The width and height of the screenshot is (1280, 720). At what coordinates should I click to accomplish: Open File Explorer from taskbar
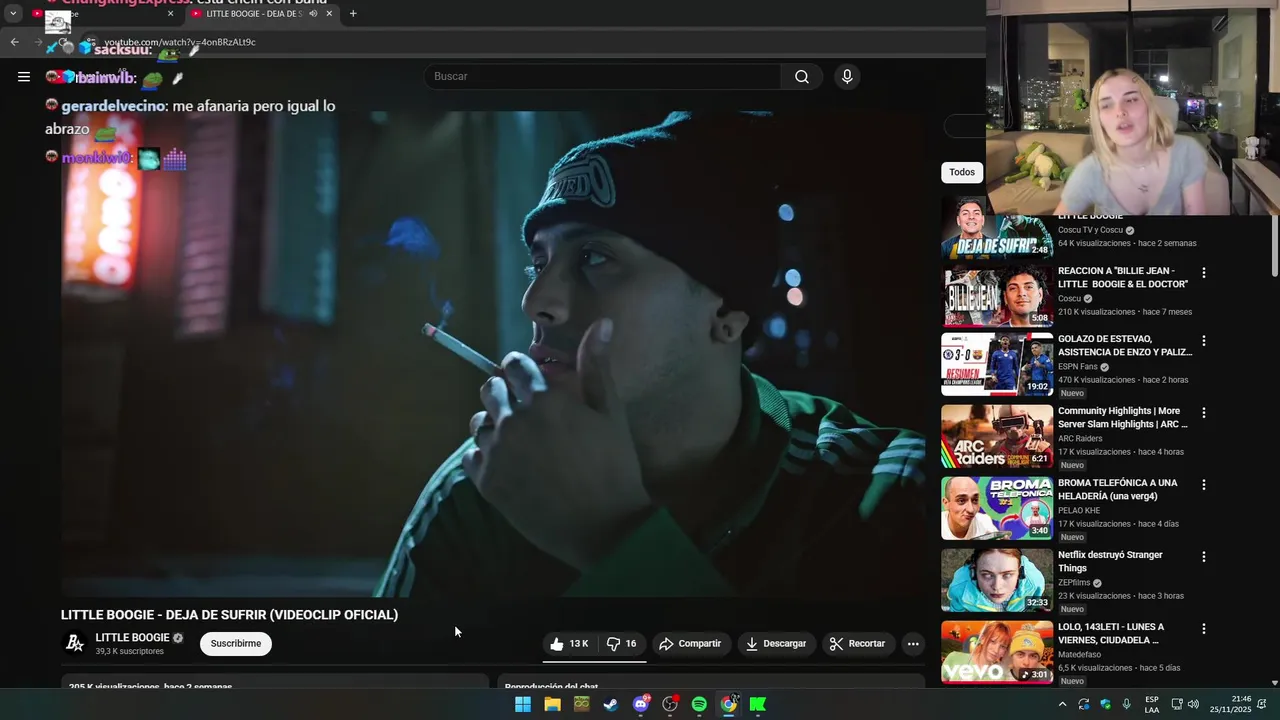[552, 704]
